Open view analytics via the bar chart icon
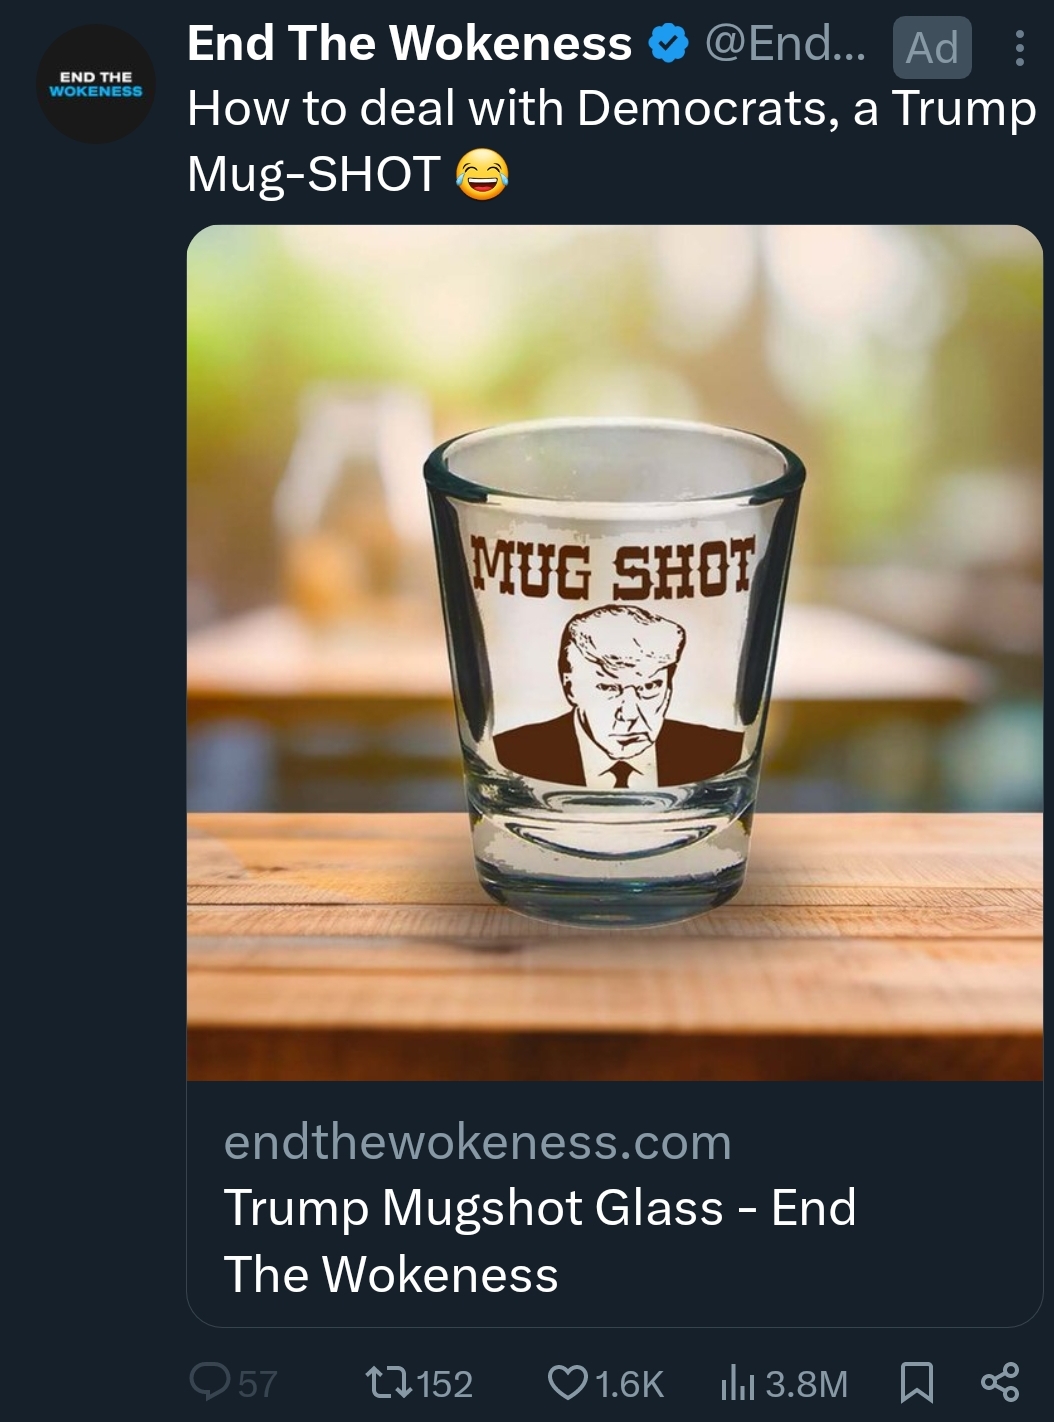The image size is (1054, 1422). [737, 1383]
